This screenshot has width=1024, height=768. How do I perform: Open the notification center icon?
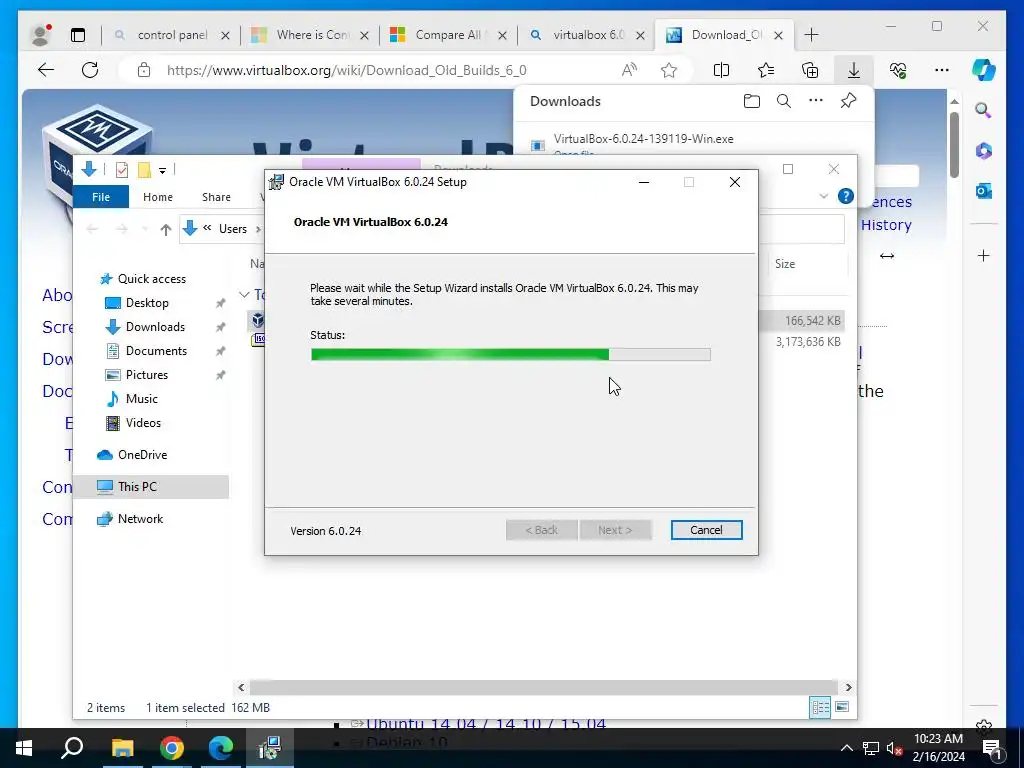coord(991,748)
